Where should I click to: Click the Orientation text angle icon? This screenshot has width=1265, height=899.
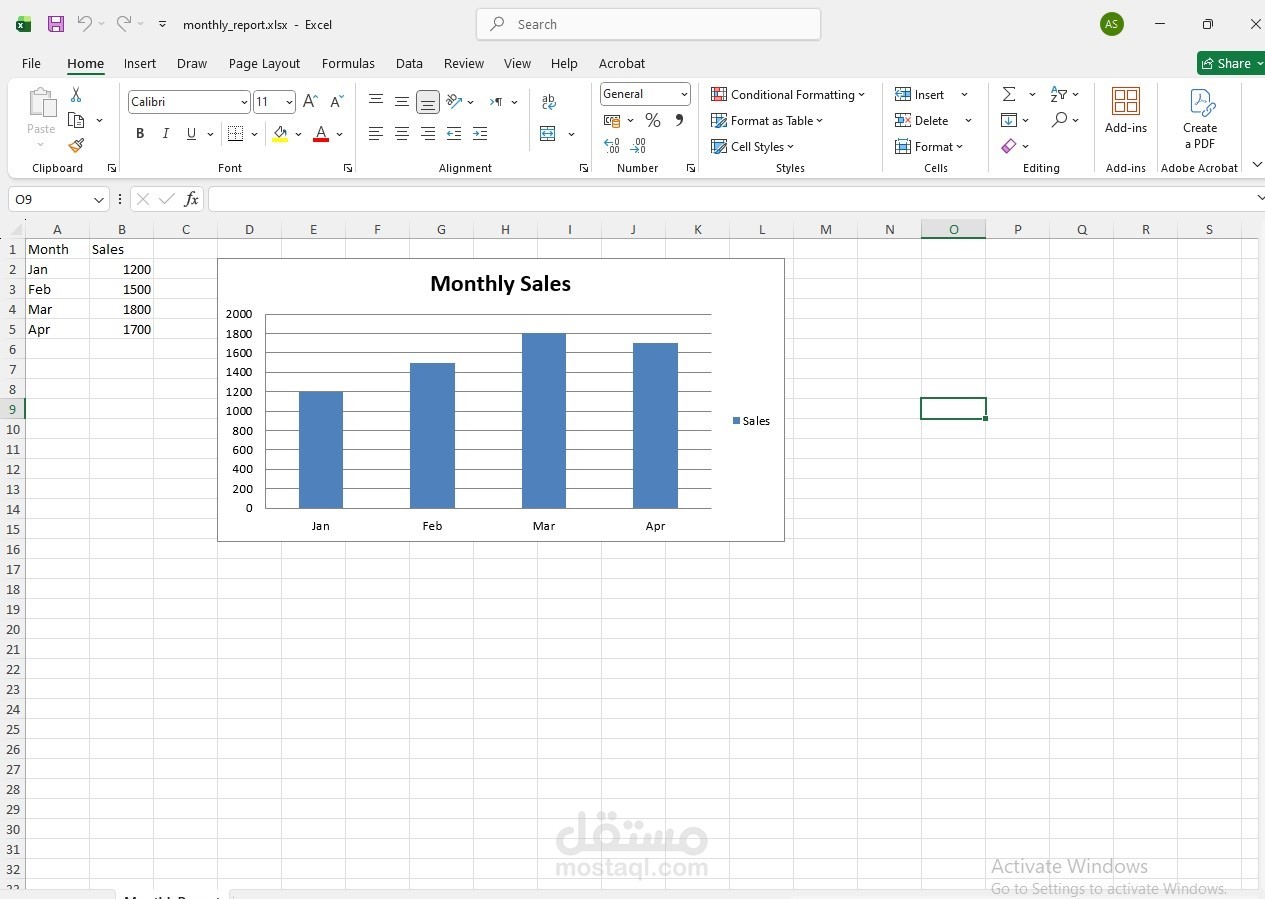tap(454, 102)
